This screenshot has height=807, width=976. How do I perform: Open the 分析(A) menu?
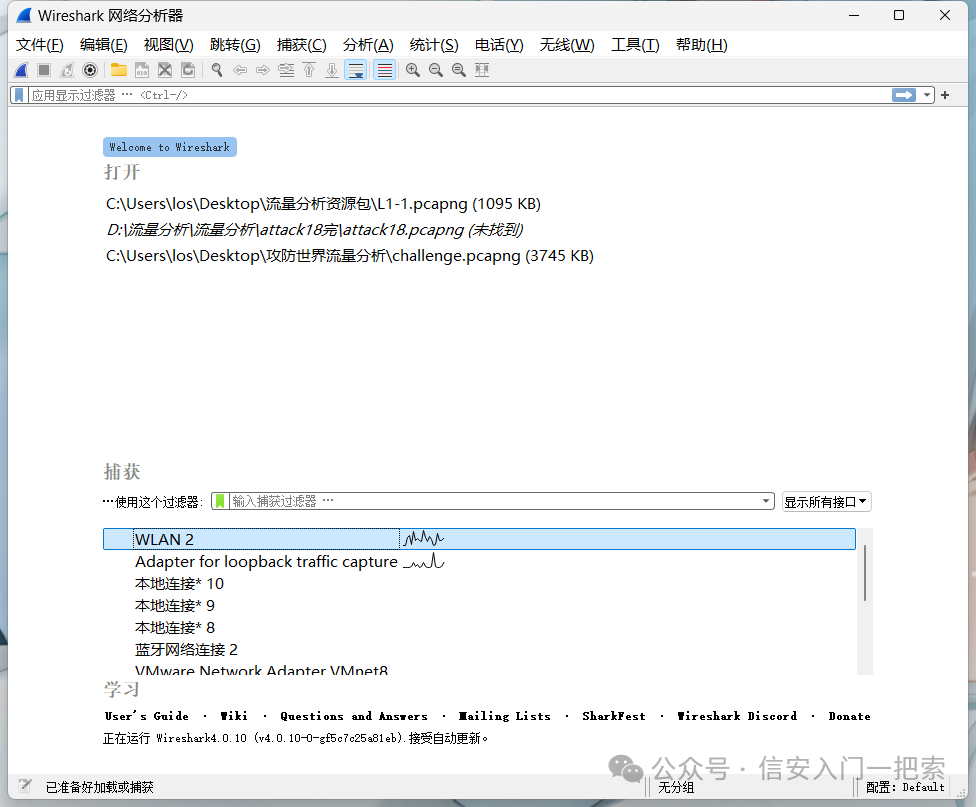[x=368, y=45]
